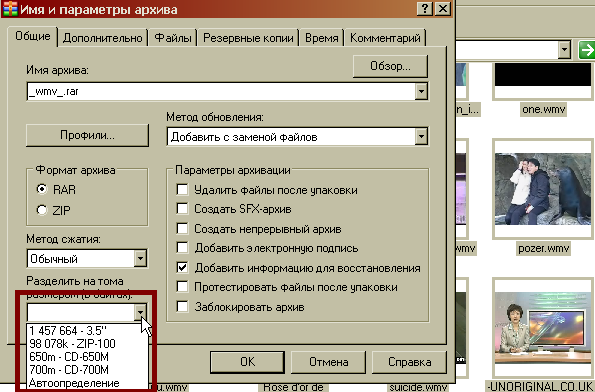
Task: Click the Rose d'or de file name
Action: coord(292,387)
